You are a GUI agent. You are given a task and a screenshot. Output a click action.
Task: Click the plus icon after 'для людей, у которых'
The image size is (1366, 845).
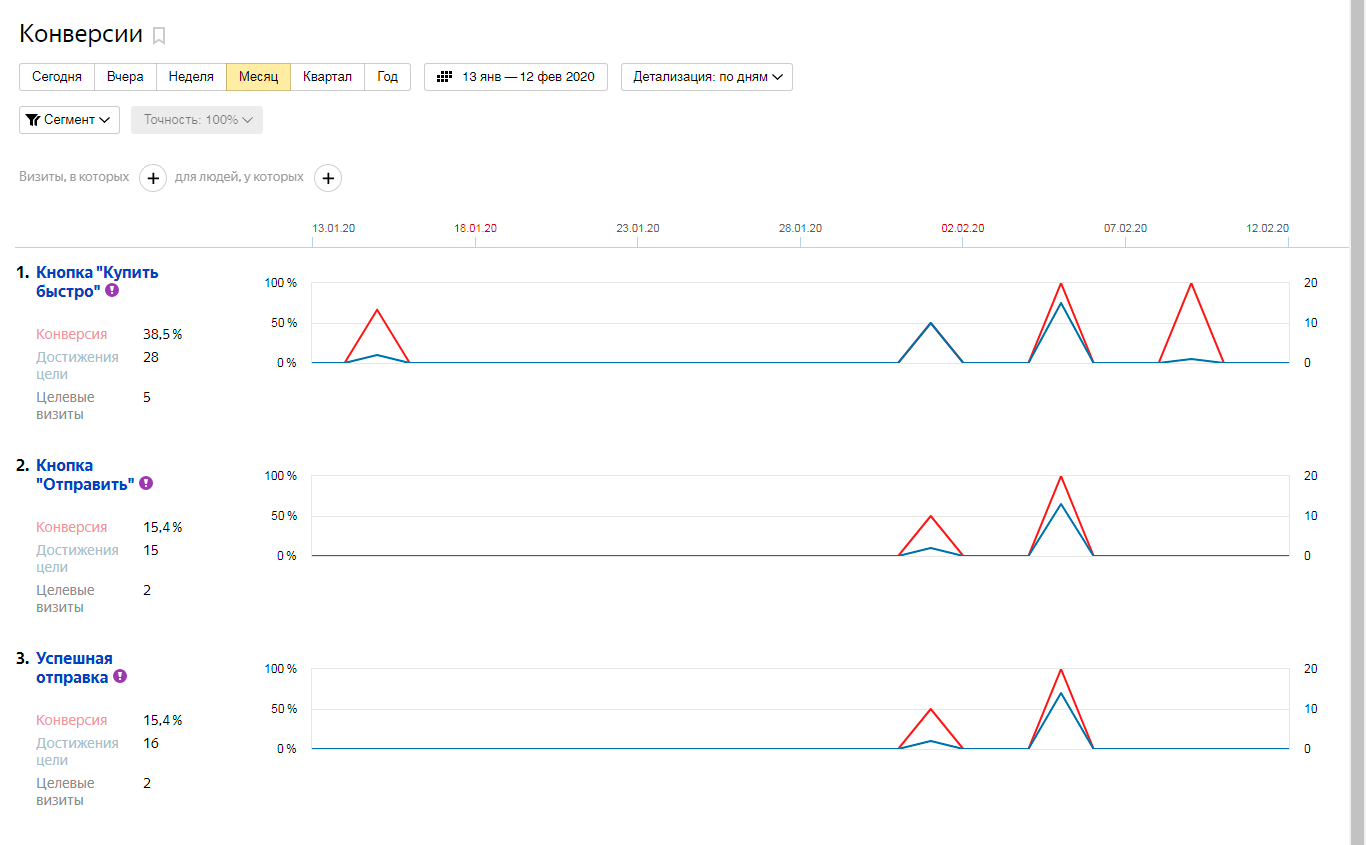328,178
